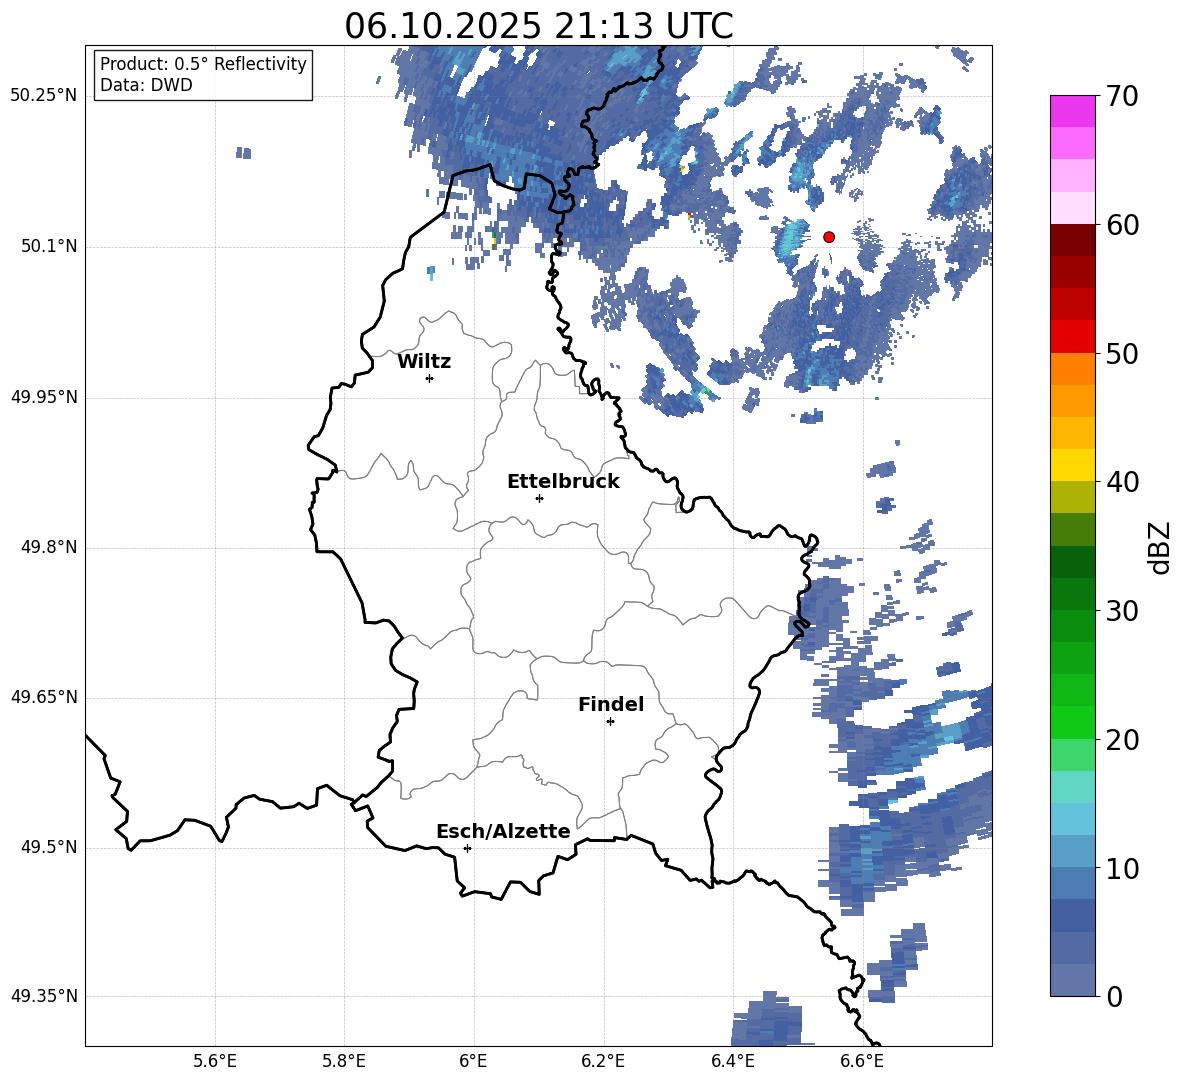Pick the olive band just below 40 dBZ

pyautogui.click(x=1072, y=497)
